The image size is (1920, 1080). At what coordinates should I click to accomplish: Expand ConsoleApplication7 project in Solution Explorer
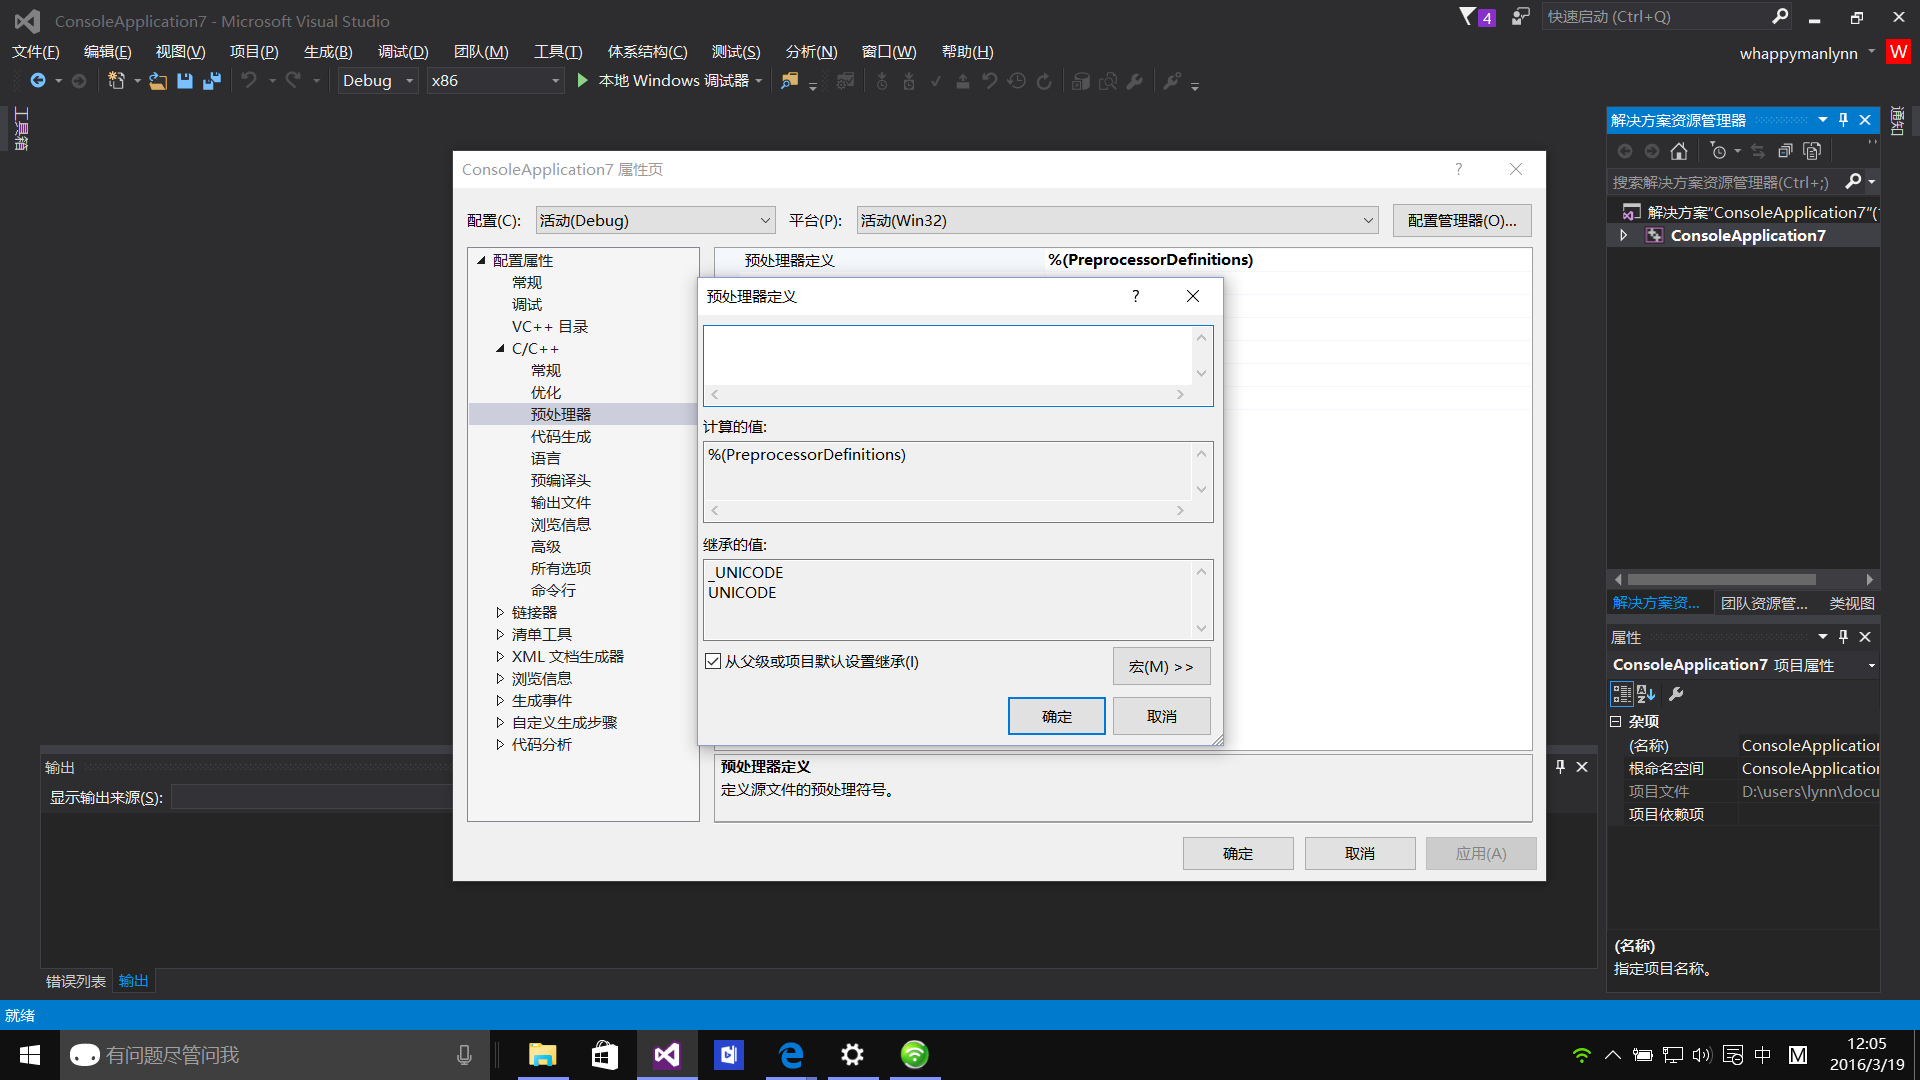1623,235
